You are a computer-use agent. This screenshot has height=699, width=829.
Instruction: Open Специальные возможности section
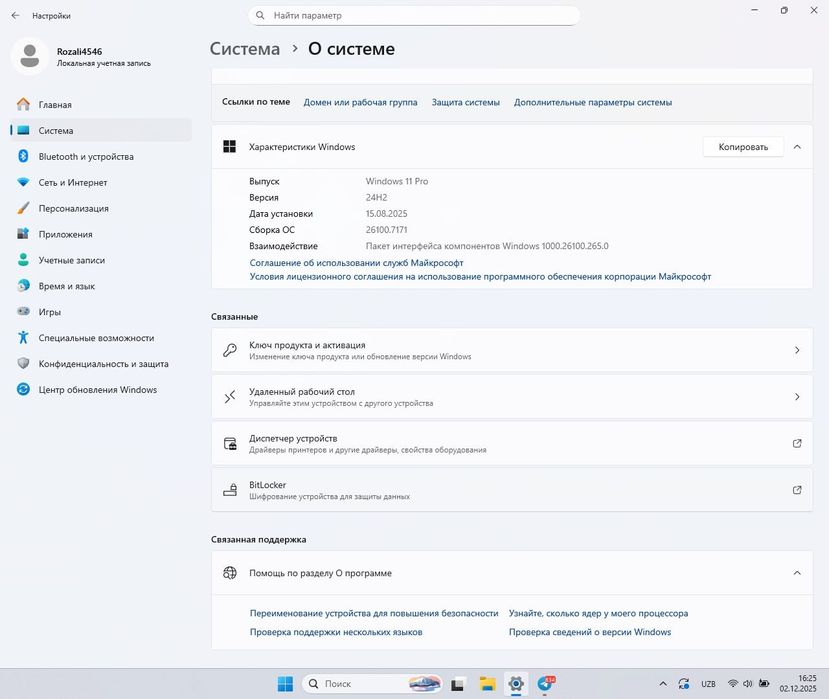(100, 338)
